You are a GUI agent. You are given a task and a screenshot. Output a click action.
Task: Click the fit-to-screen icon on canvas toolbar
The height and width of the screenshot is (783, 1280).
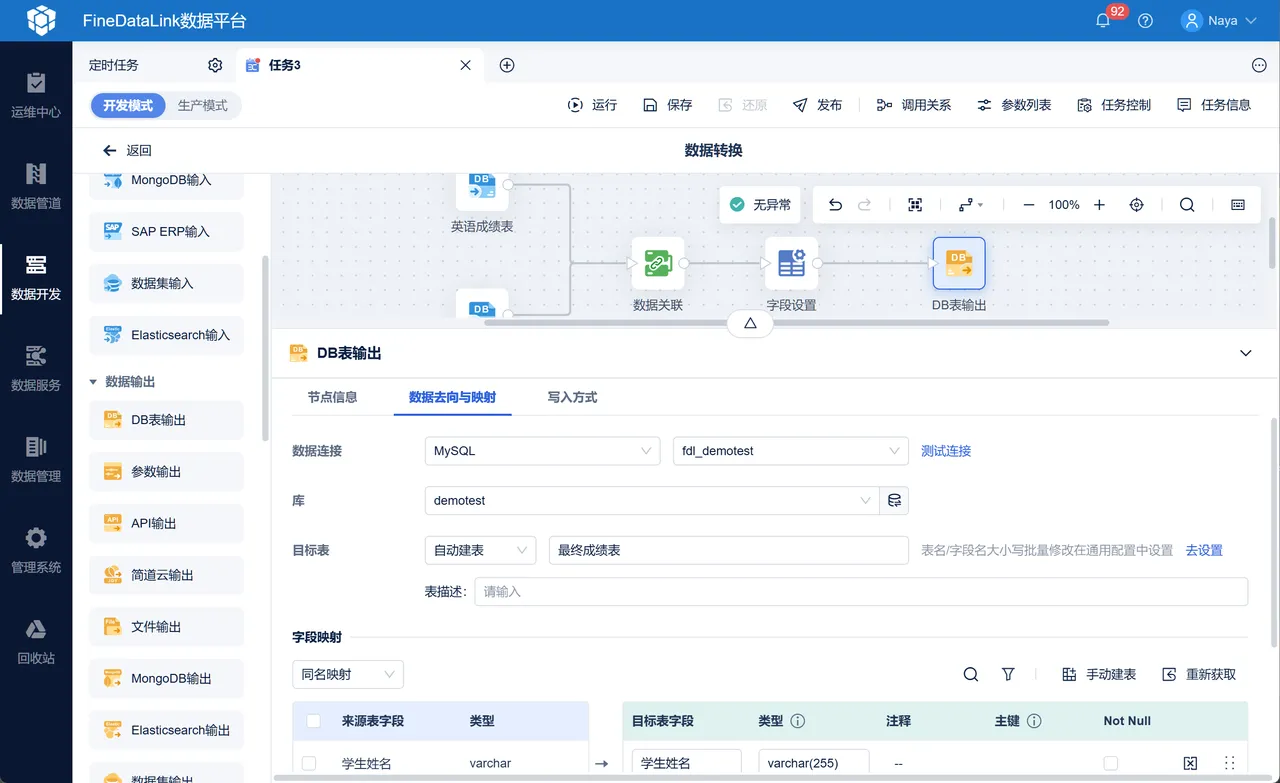914,205
